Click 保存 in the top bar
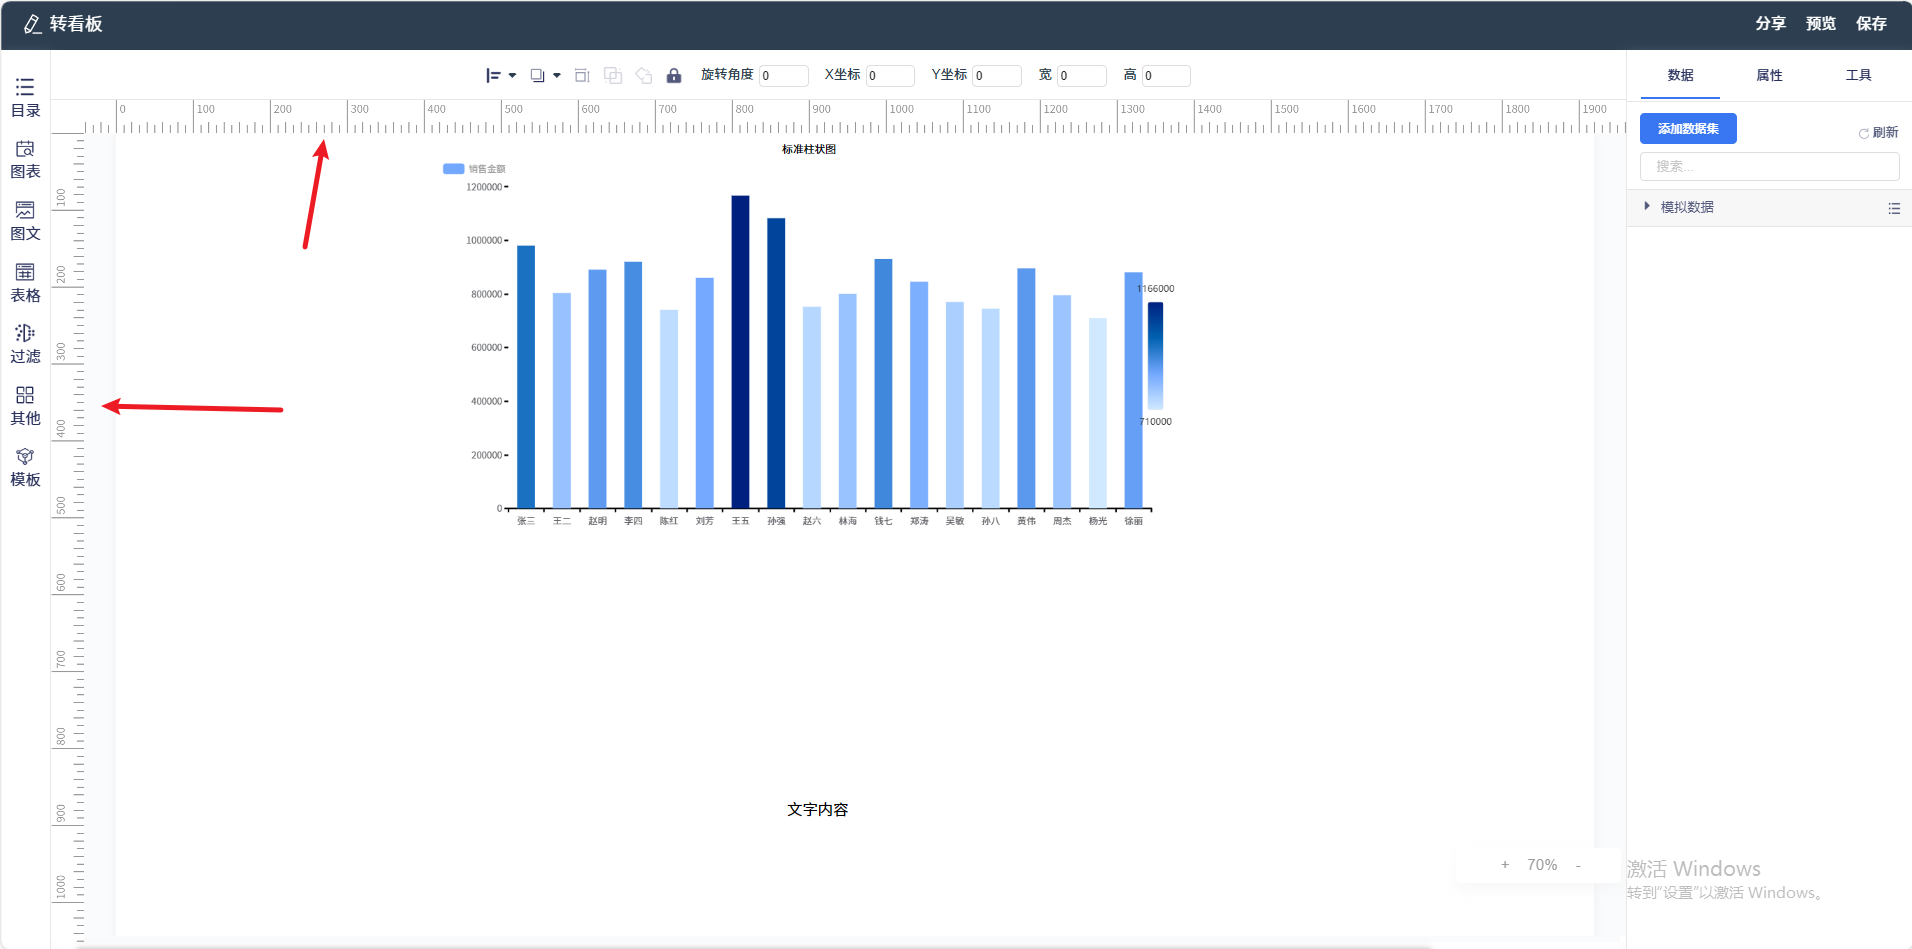 1871,24
